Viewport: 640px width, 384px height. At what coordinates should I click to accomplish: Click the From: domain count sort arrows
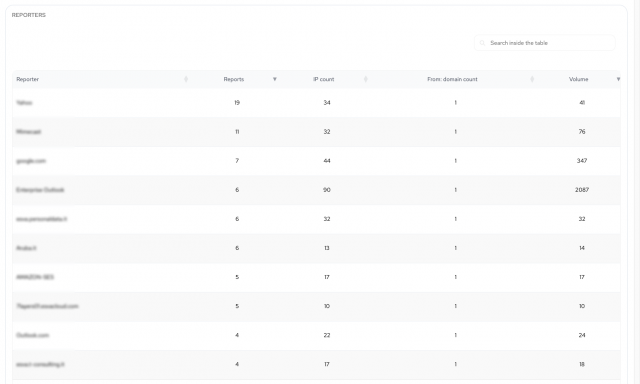(532, 79)
